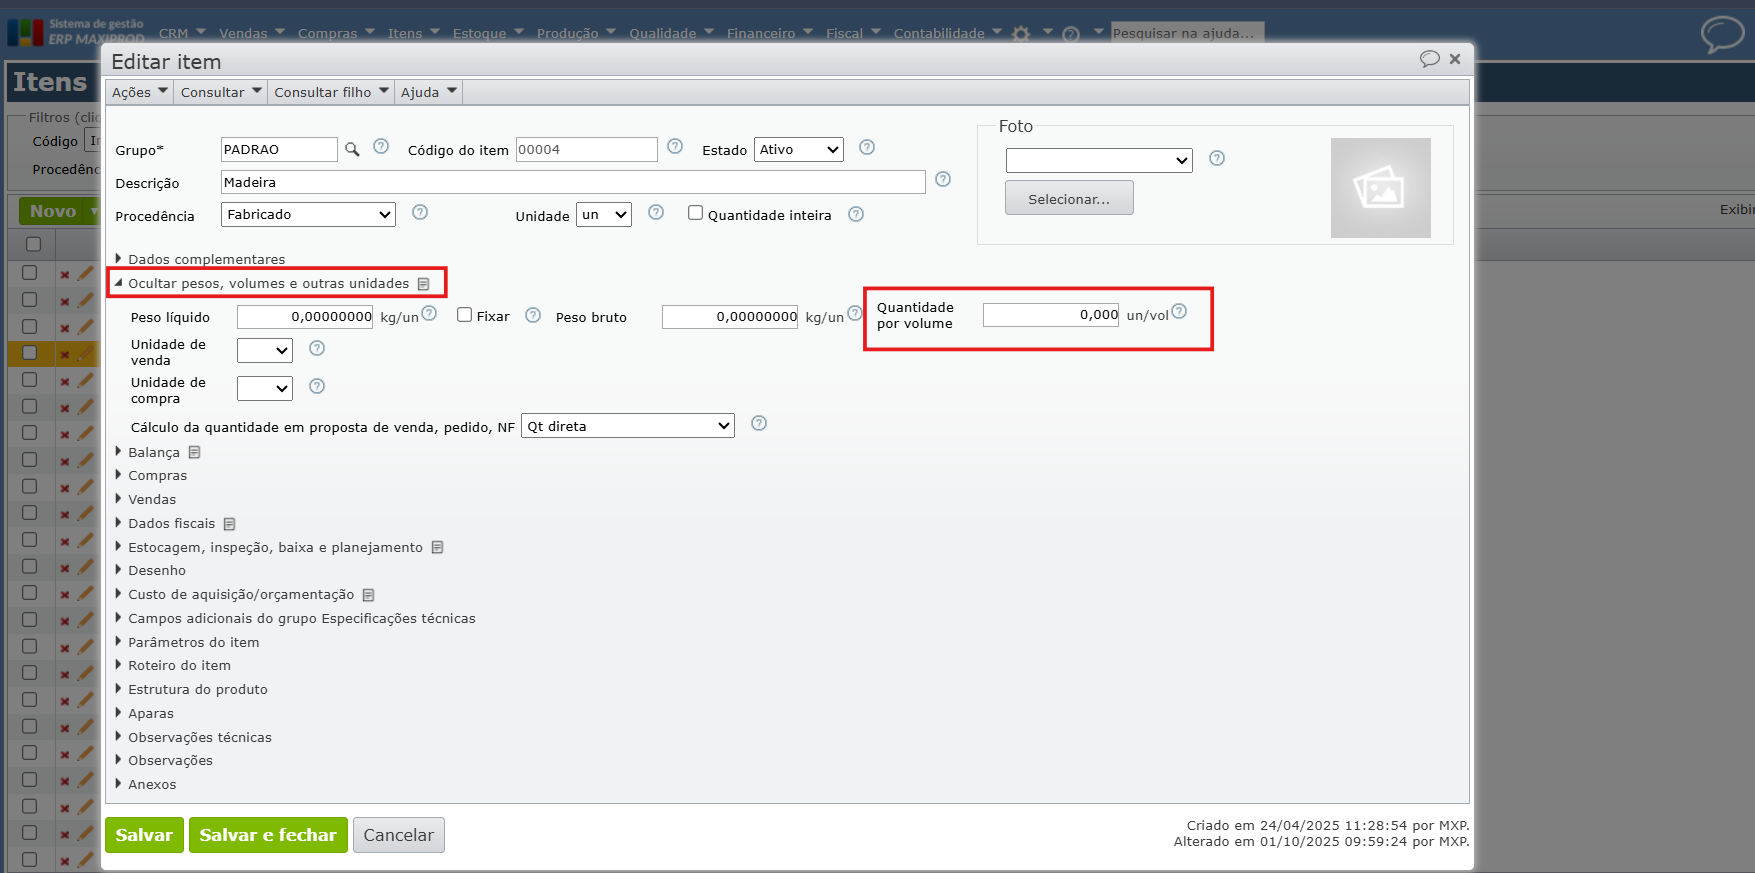Viewport: 1755px width, 873px height.
Task: Click the search magnifier next to Grupo
Action: [352, 149]
